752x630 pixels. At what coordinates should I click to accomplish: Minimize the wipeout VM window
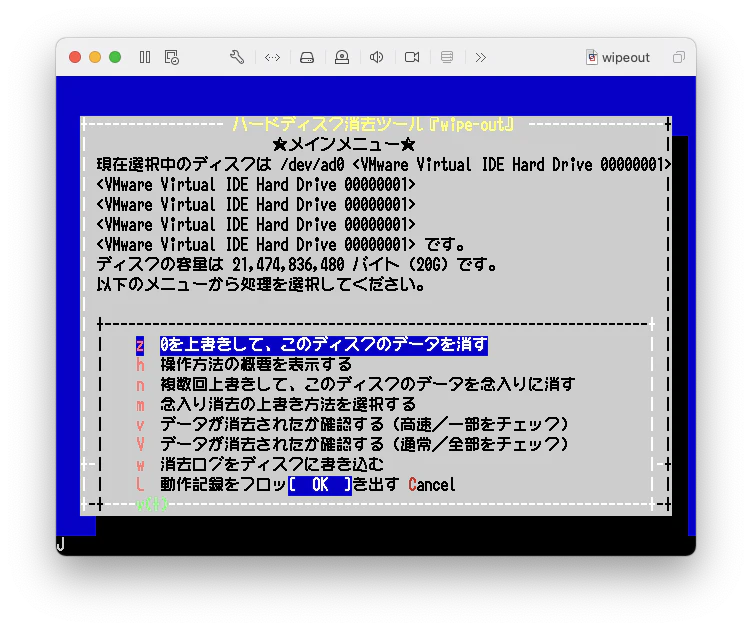click(95, 58)
